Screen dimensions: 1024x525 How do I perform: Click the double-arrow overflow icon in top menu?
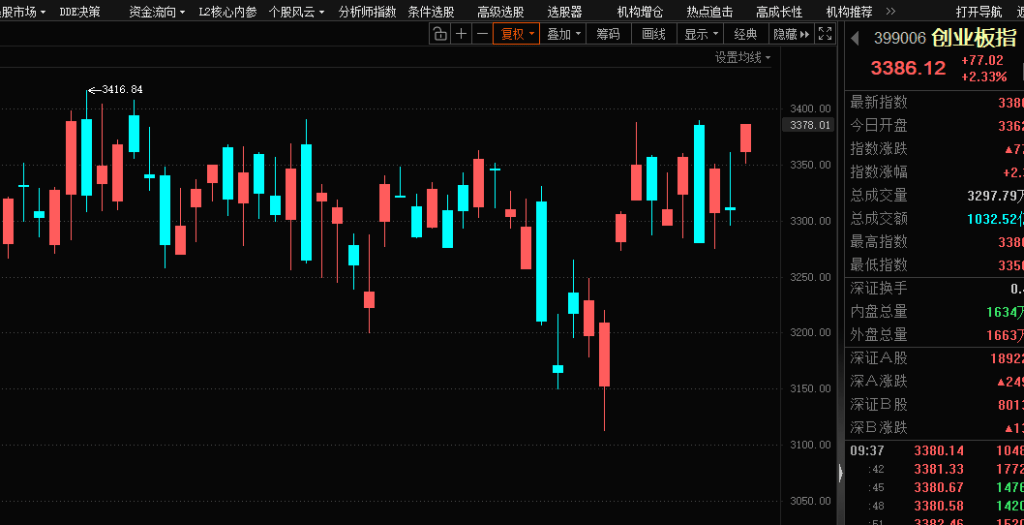click(x=892, y=12)
